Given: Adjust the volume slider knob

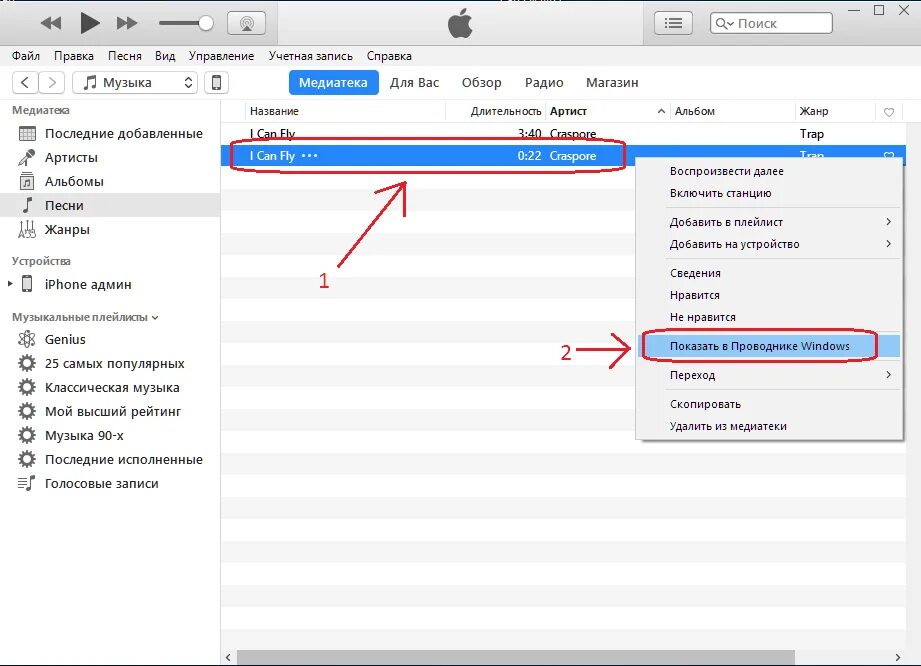Looking at the screenshot, I should (x=205, y=23).
